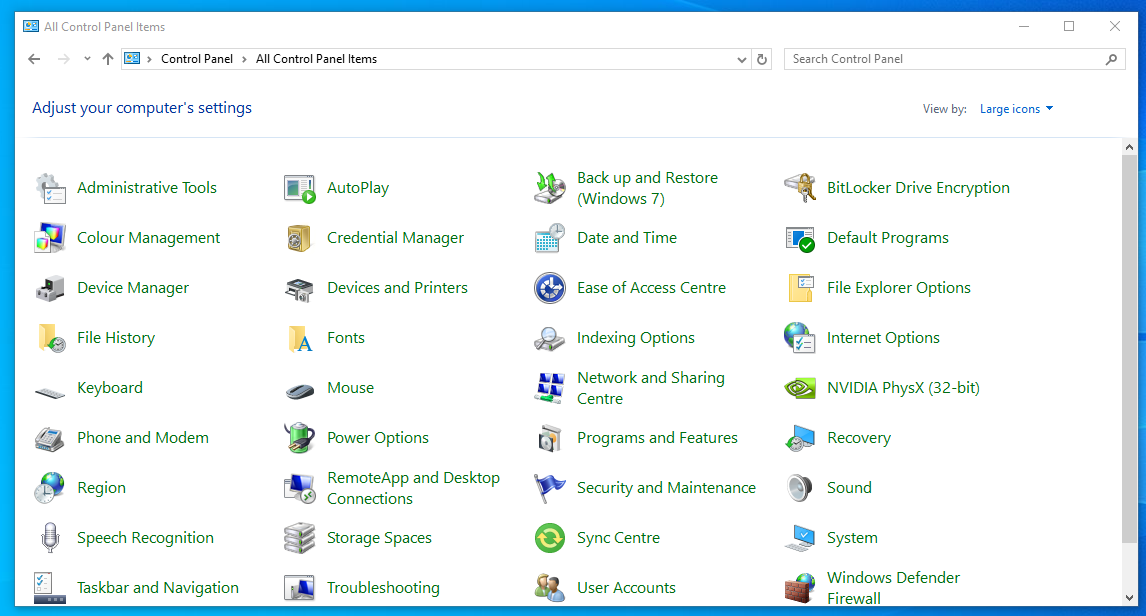
Task: Click the scrollbar up arrow
Action: (1129, 148)
